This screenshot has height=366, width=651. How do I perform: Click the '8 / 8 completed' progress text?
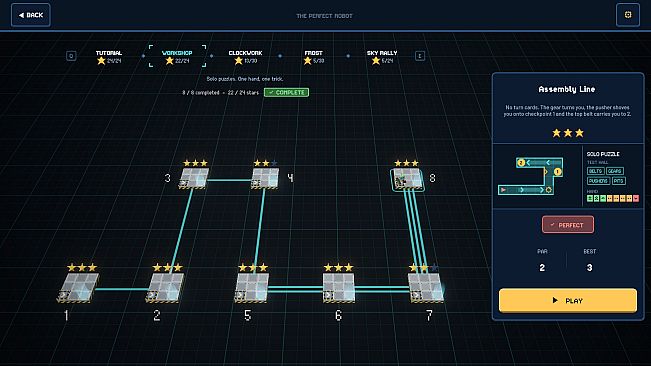[201, 93]
